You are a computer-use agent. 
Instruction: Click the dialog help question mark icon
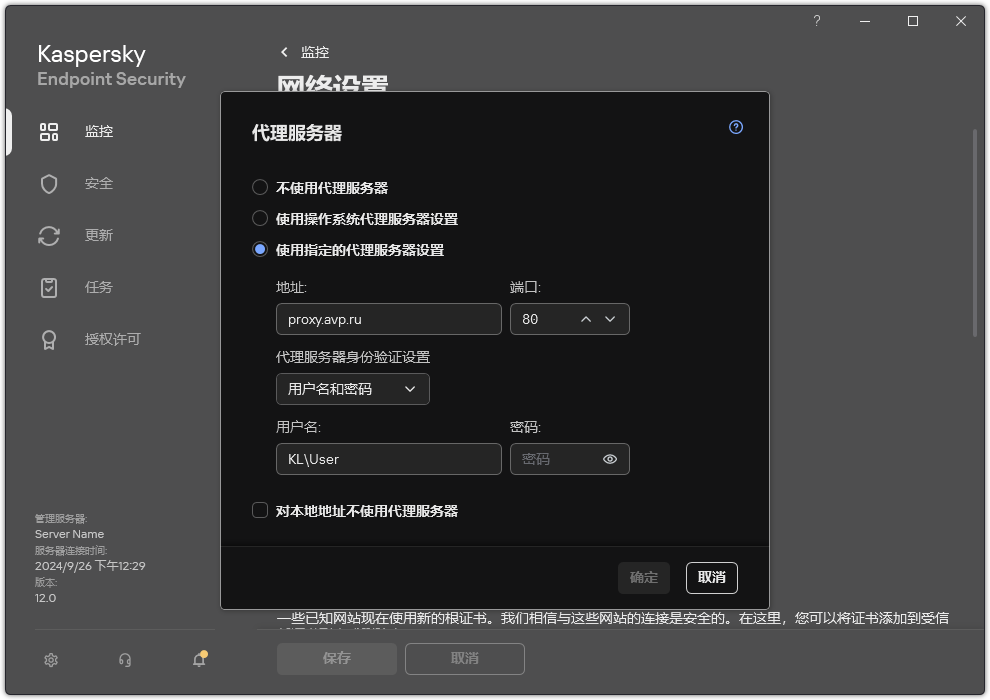point(735,127)
